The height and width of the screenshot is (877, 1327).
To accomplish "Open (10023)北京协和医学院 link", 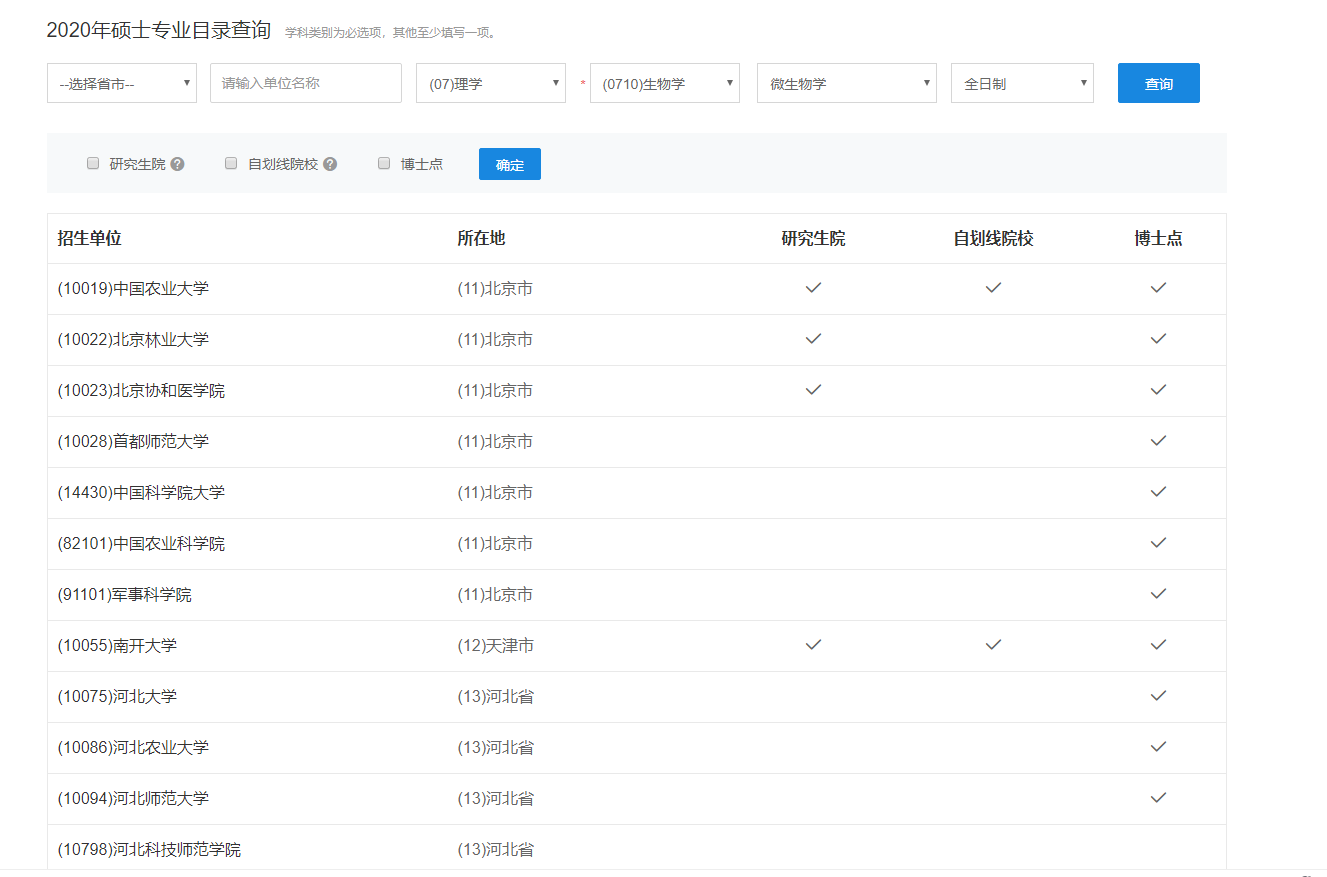I will tap(141, 391).
